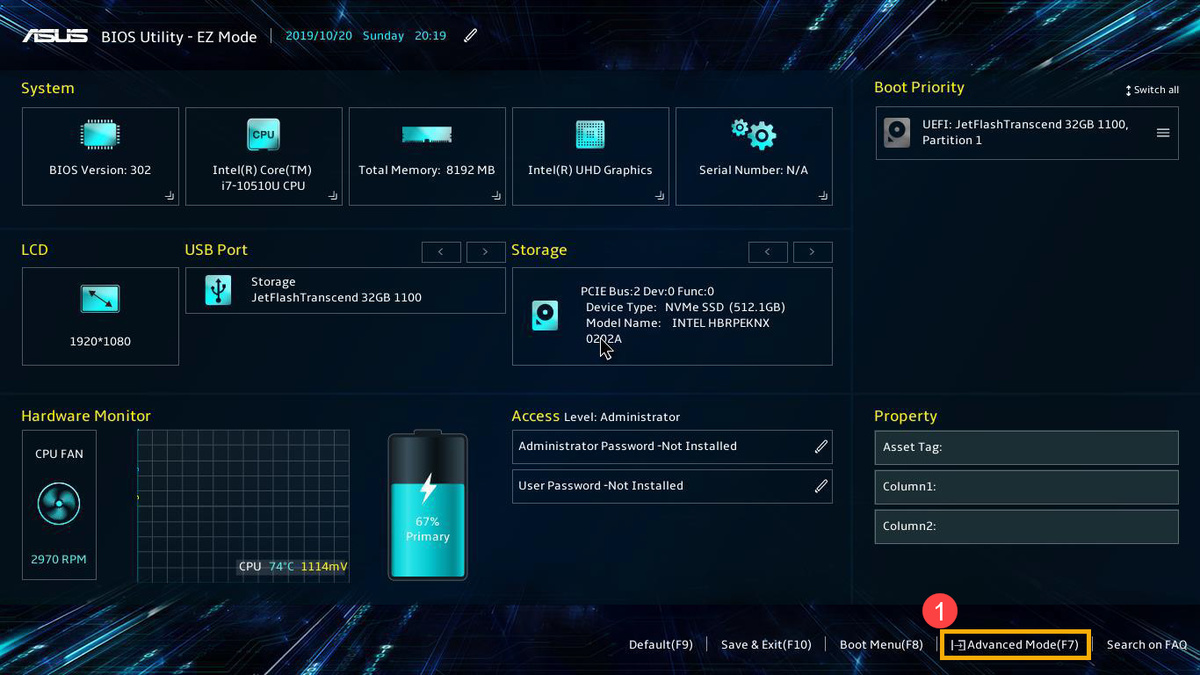
Task: Open the Intel UHD Graphics tile
Action: click(590, 156)
